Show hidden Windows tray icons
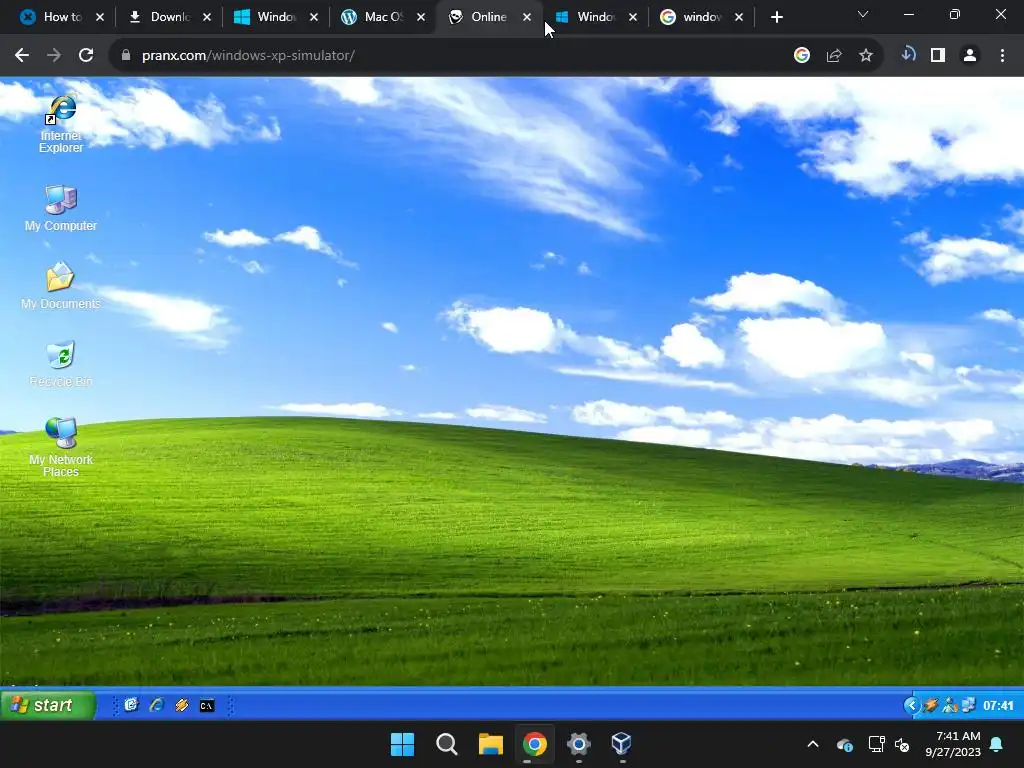This screenshot has height=768, width=1024. 813,744
